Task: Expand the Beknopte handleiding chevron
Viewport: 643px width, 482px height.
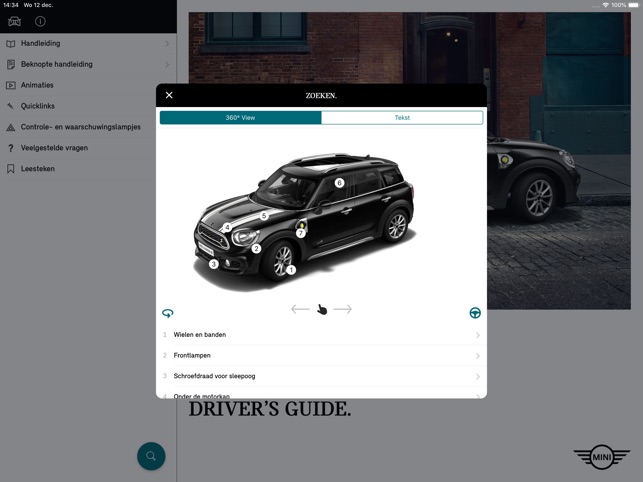Action: (x=167, y=64)
